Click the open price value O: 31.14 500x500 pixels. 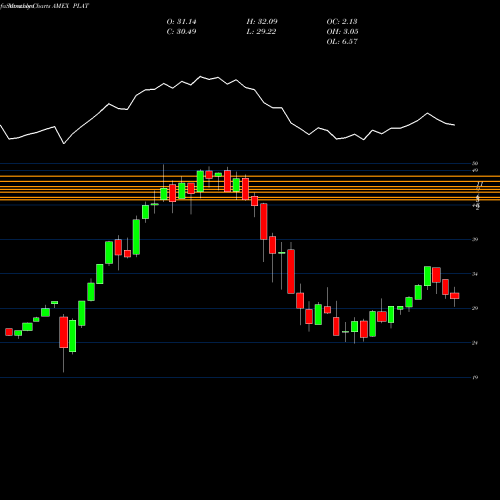(181, 22)
